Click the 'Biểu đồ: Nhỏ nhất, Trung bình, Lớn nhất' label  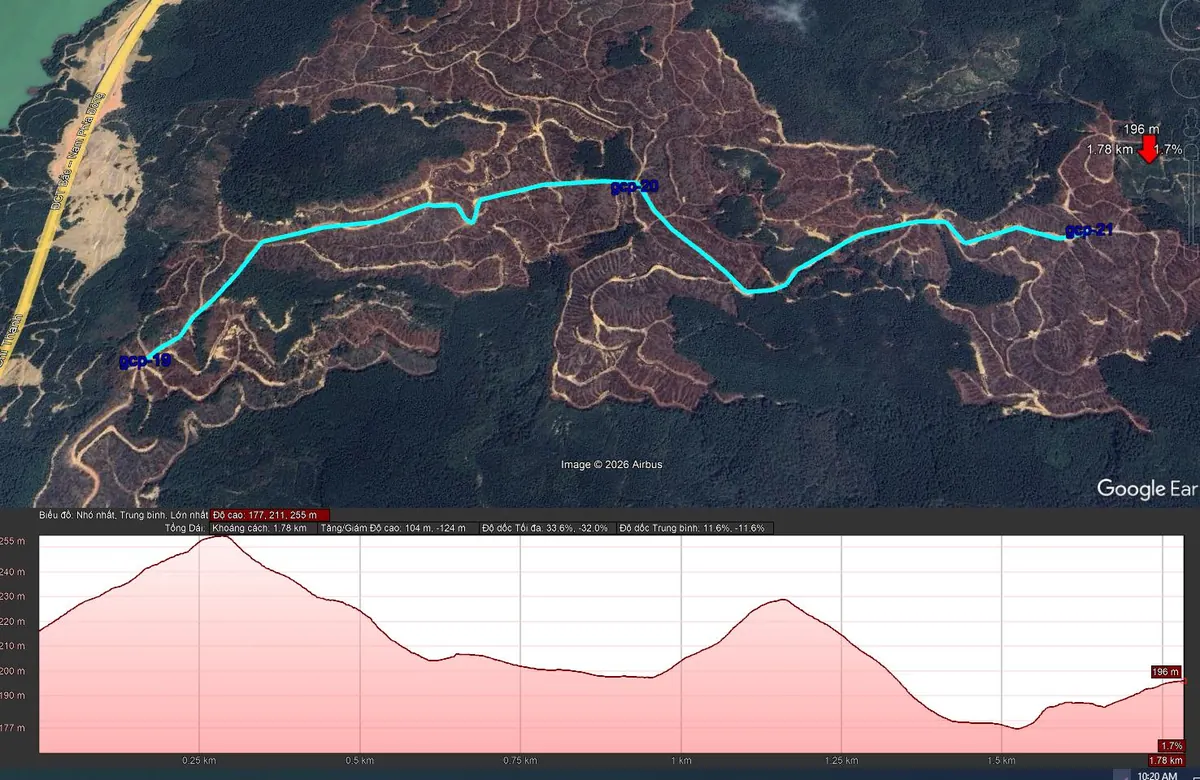click(123, 515)
